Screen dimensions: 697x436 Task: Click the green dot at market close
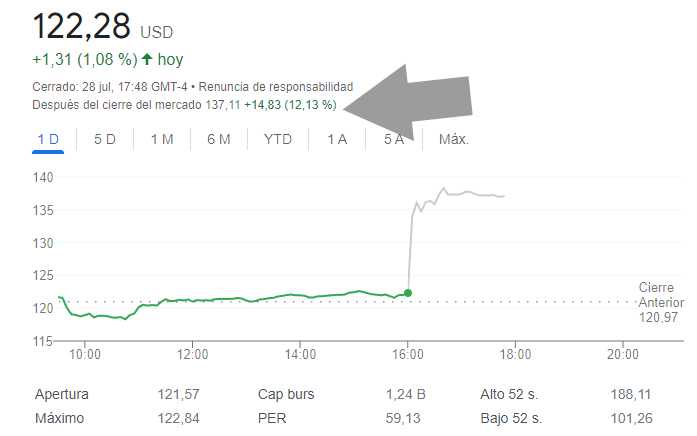[408, 293]
